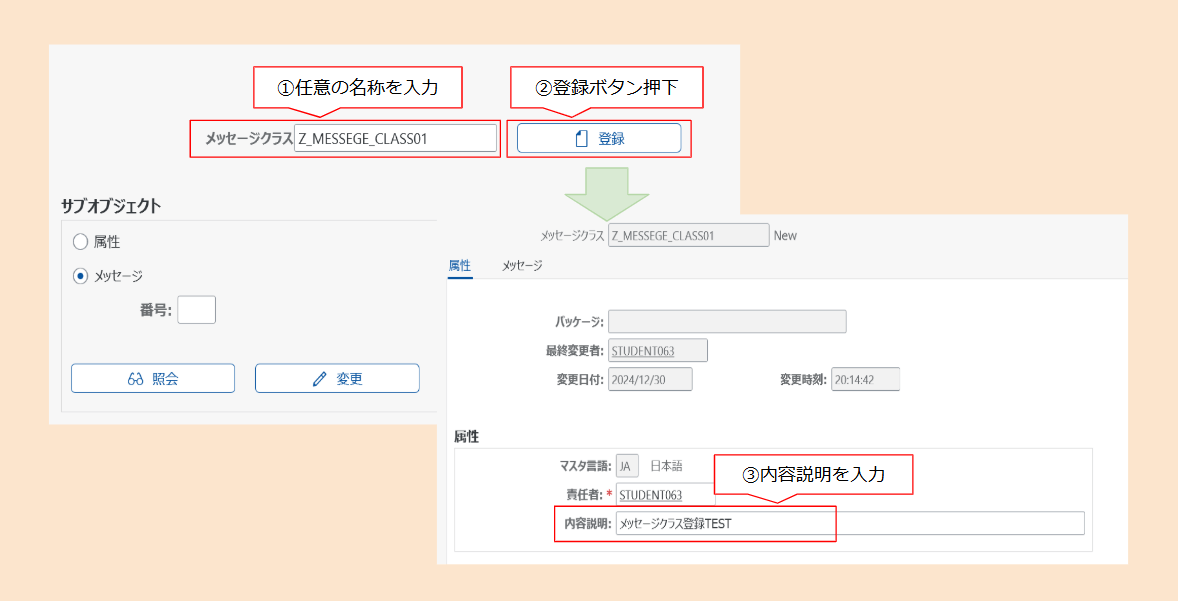Switch to the メッセージ tab
The image size is (1178, 601).
tap(524, 266)
